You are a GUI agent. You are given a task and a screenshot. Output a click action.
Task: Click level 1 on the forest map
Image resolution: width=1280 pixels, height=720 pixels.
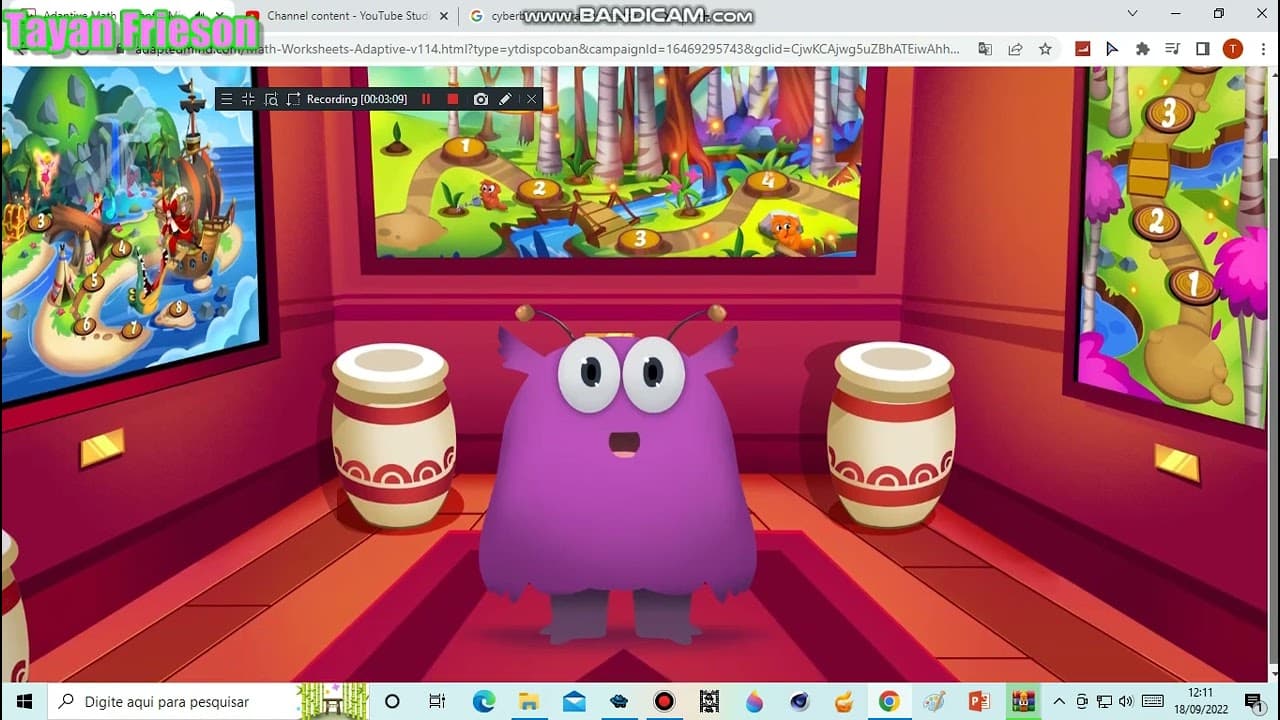[464, 148]
